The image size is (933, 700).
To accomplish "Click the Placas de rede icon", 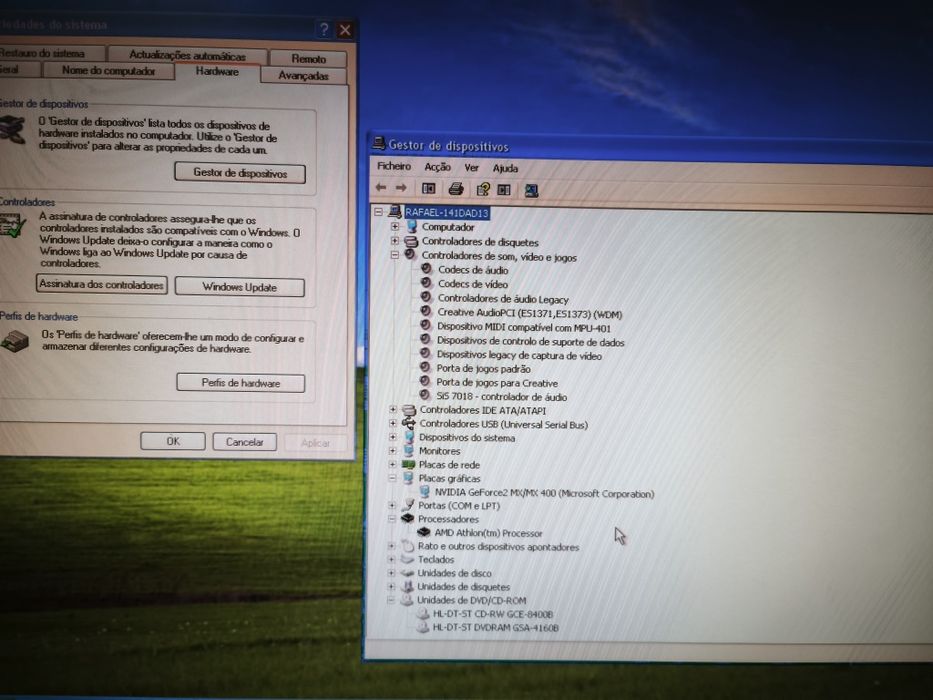I will click(408, 464).
